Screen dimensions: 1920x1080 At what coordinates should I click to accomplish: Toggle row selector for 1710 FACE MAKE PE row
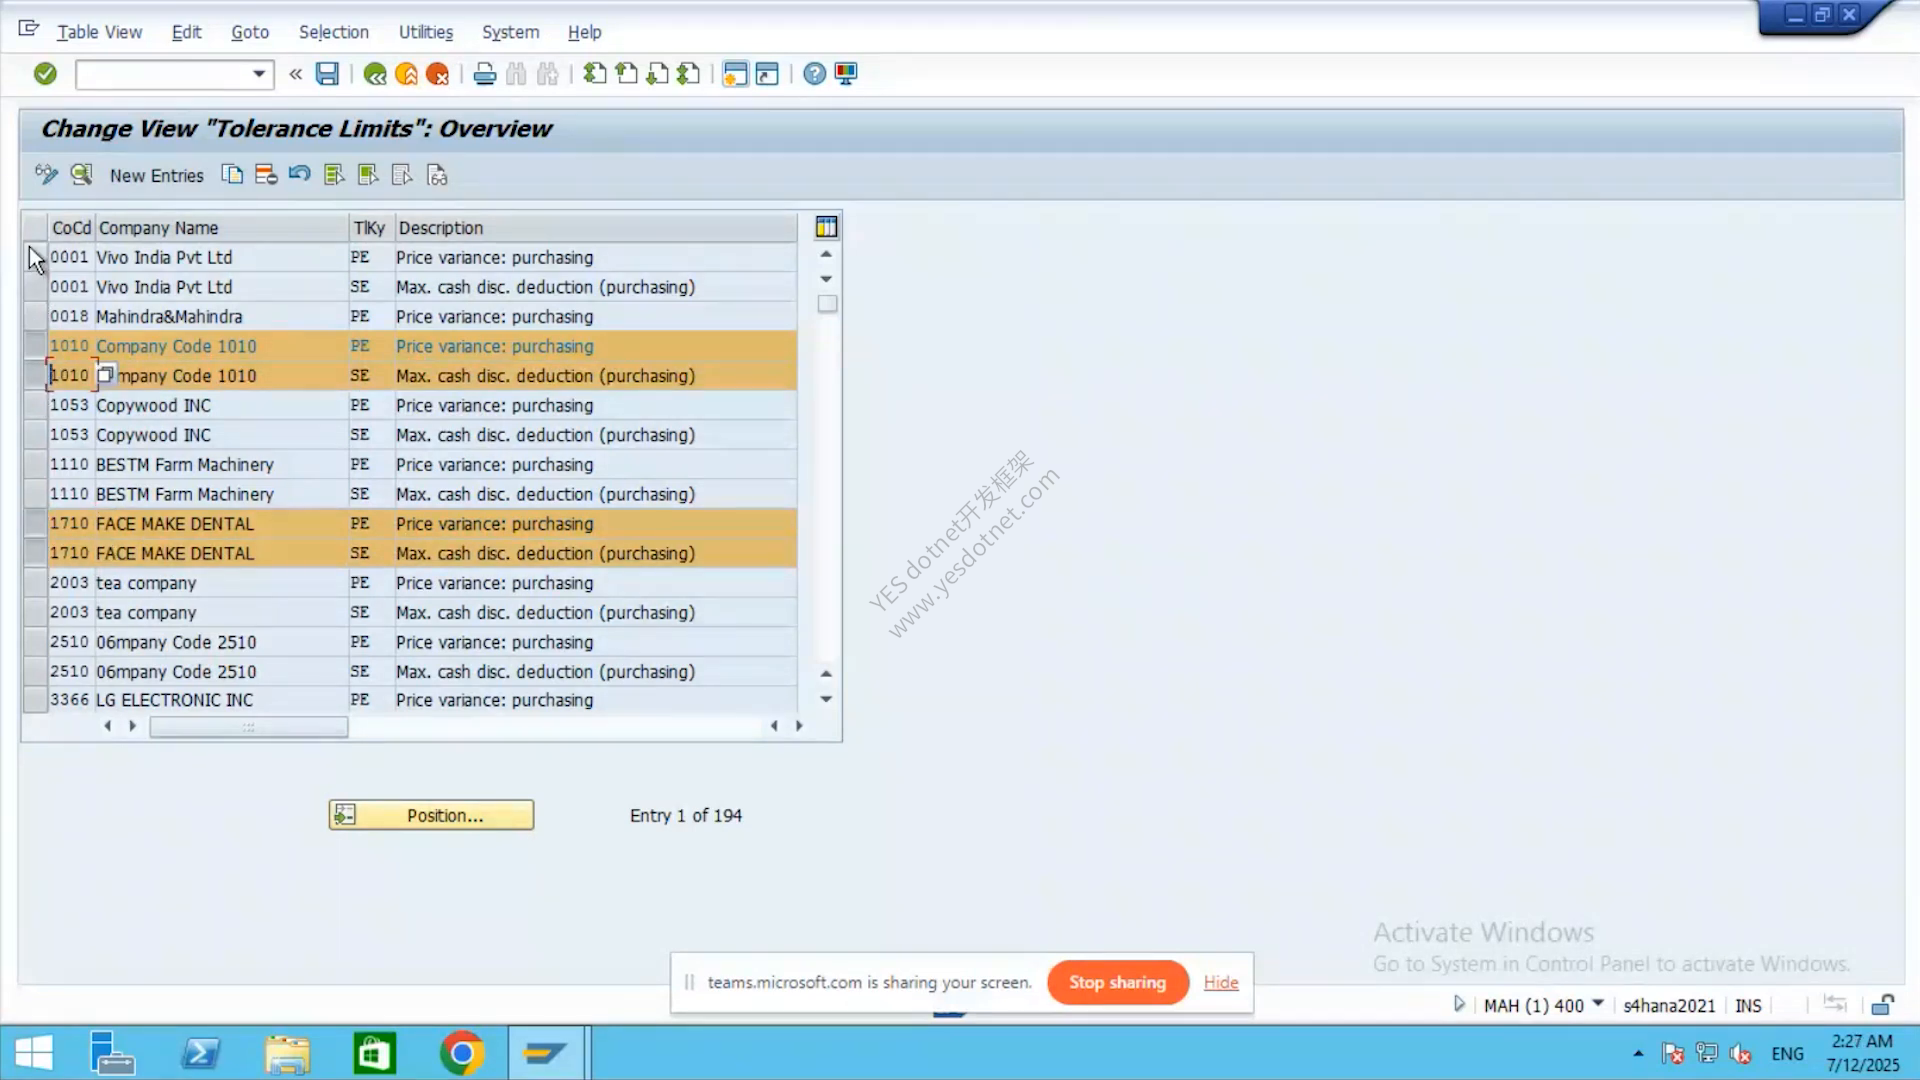coord(35,523)
